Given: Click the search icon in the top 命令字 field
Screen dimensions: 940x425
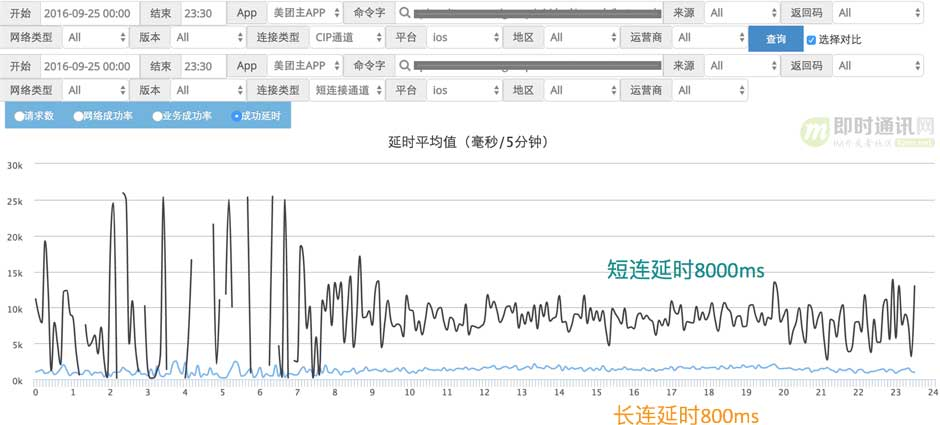Looking at the screenshot, I should click(406, 13).
